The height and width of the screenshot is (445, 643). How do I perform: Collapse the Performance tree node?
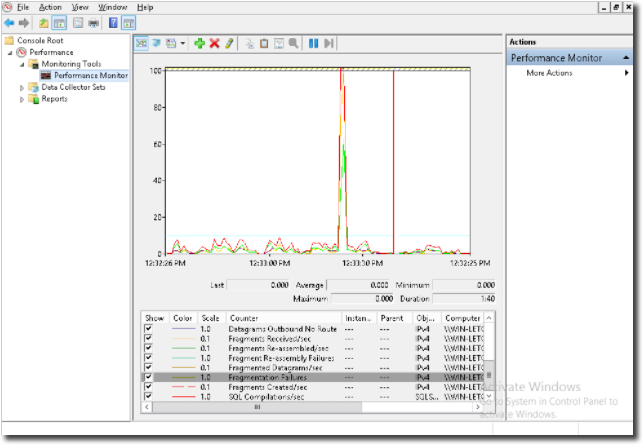point(10,52)
